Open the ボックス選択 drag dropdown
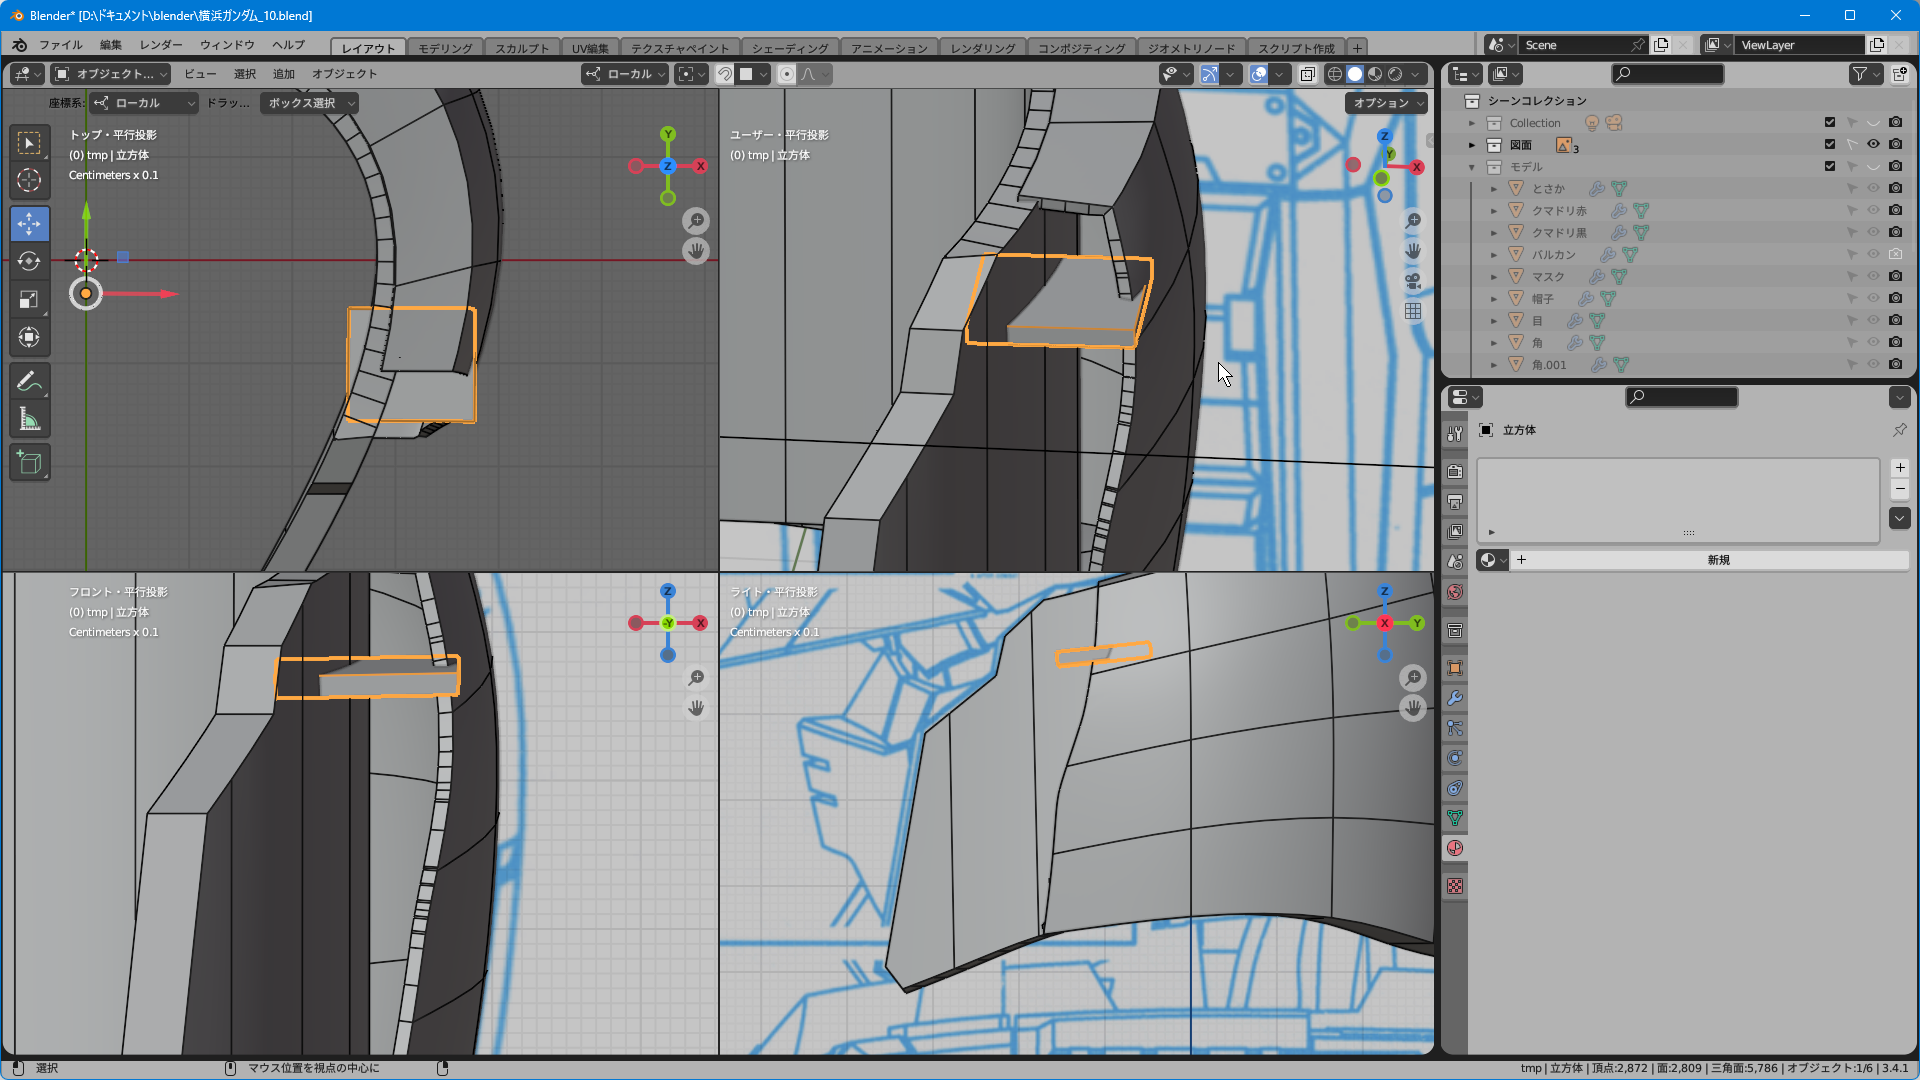Image resolution: width=1920 pixels, height=1080 pixels. 309,103
